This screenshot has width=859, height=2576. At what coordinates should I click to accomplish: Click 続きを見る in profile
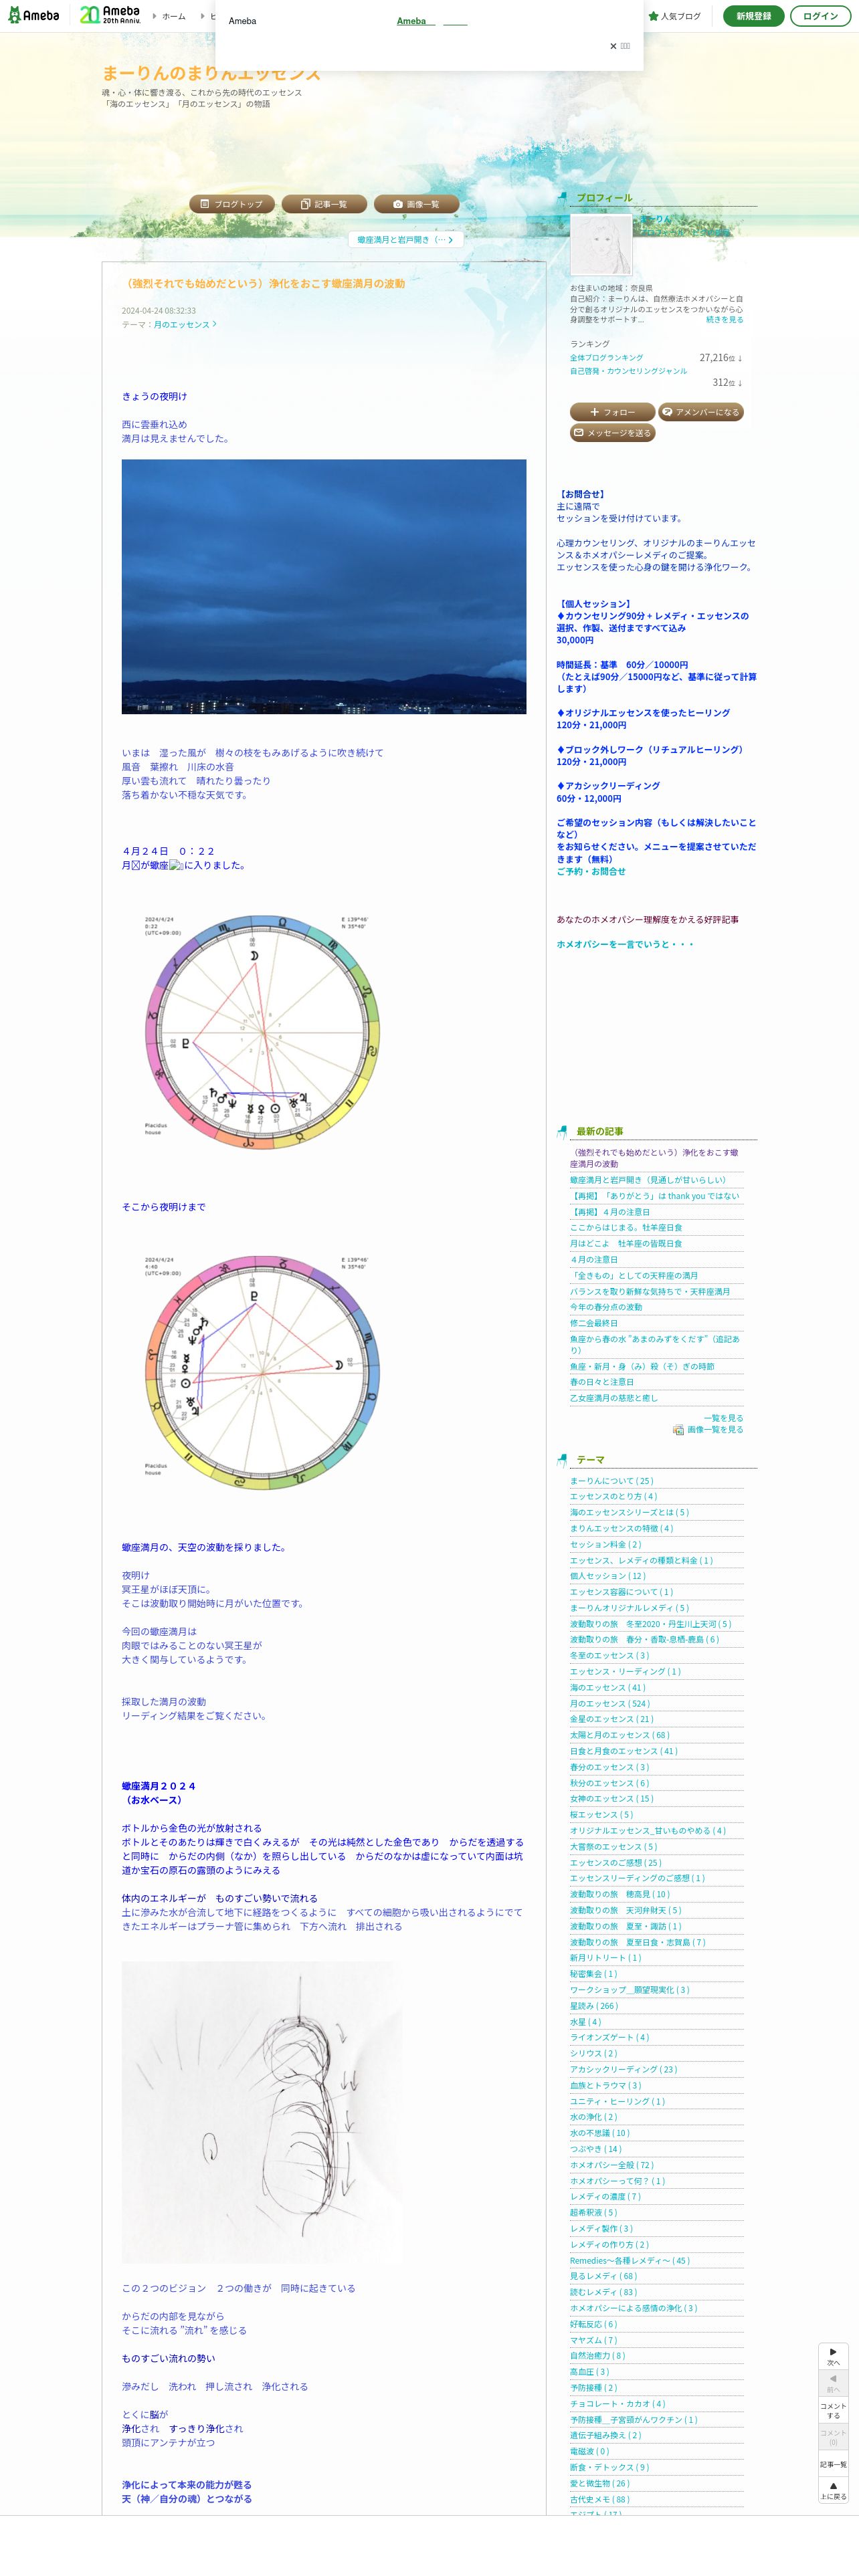[724, 320]
